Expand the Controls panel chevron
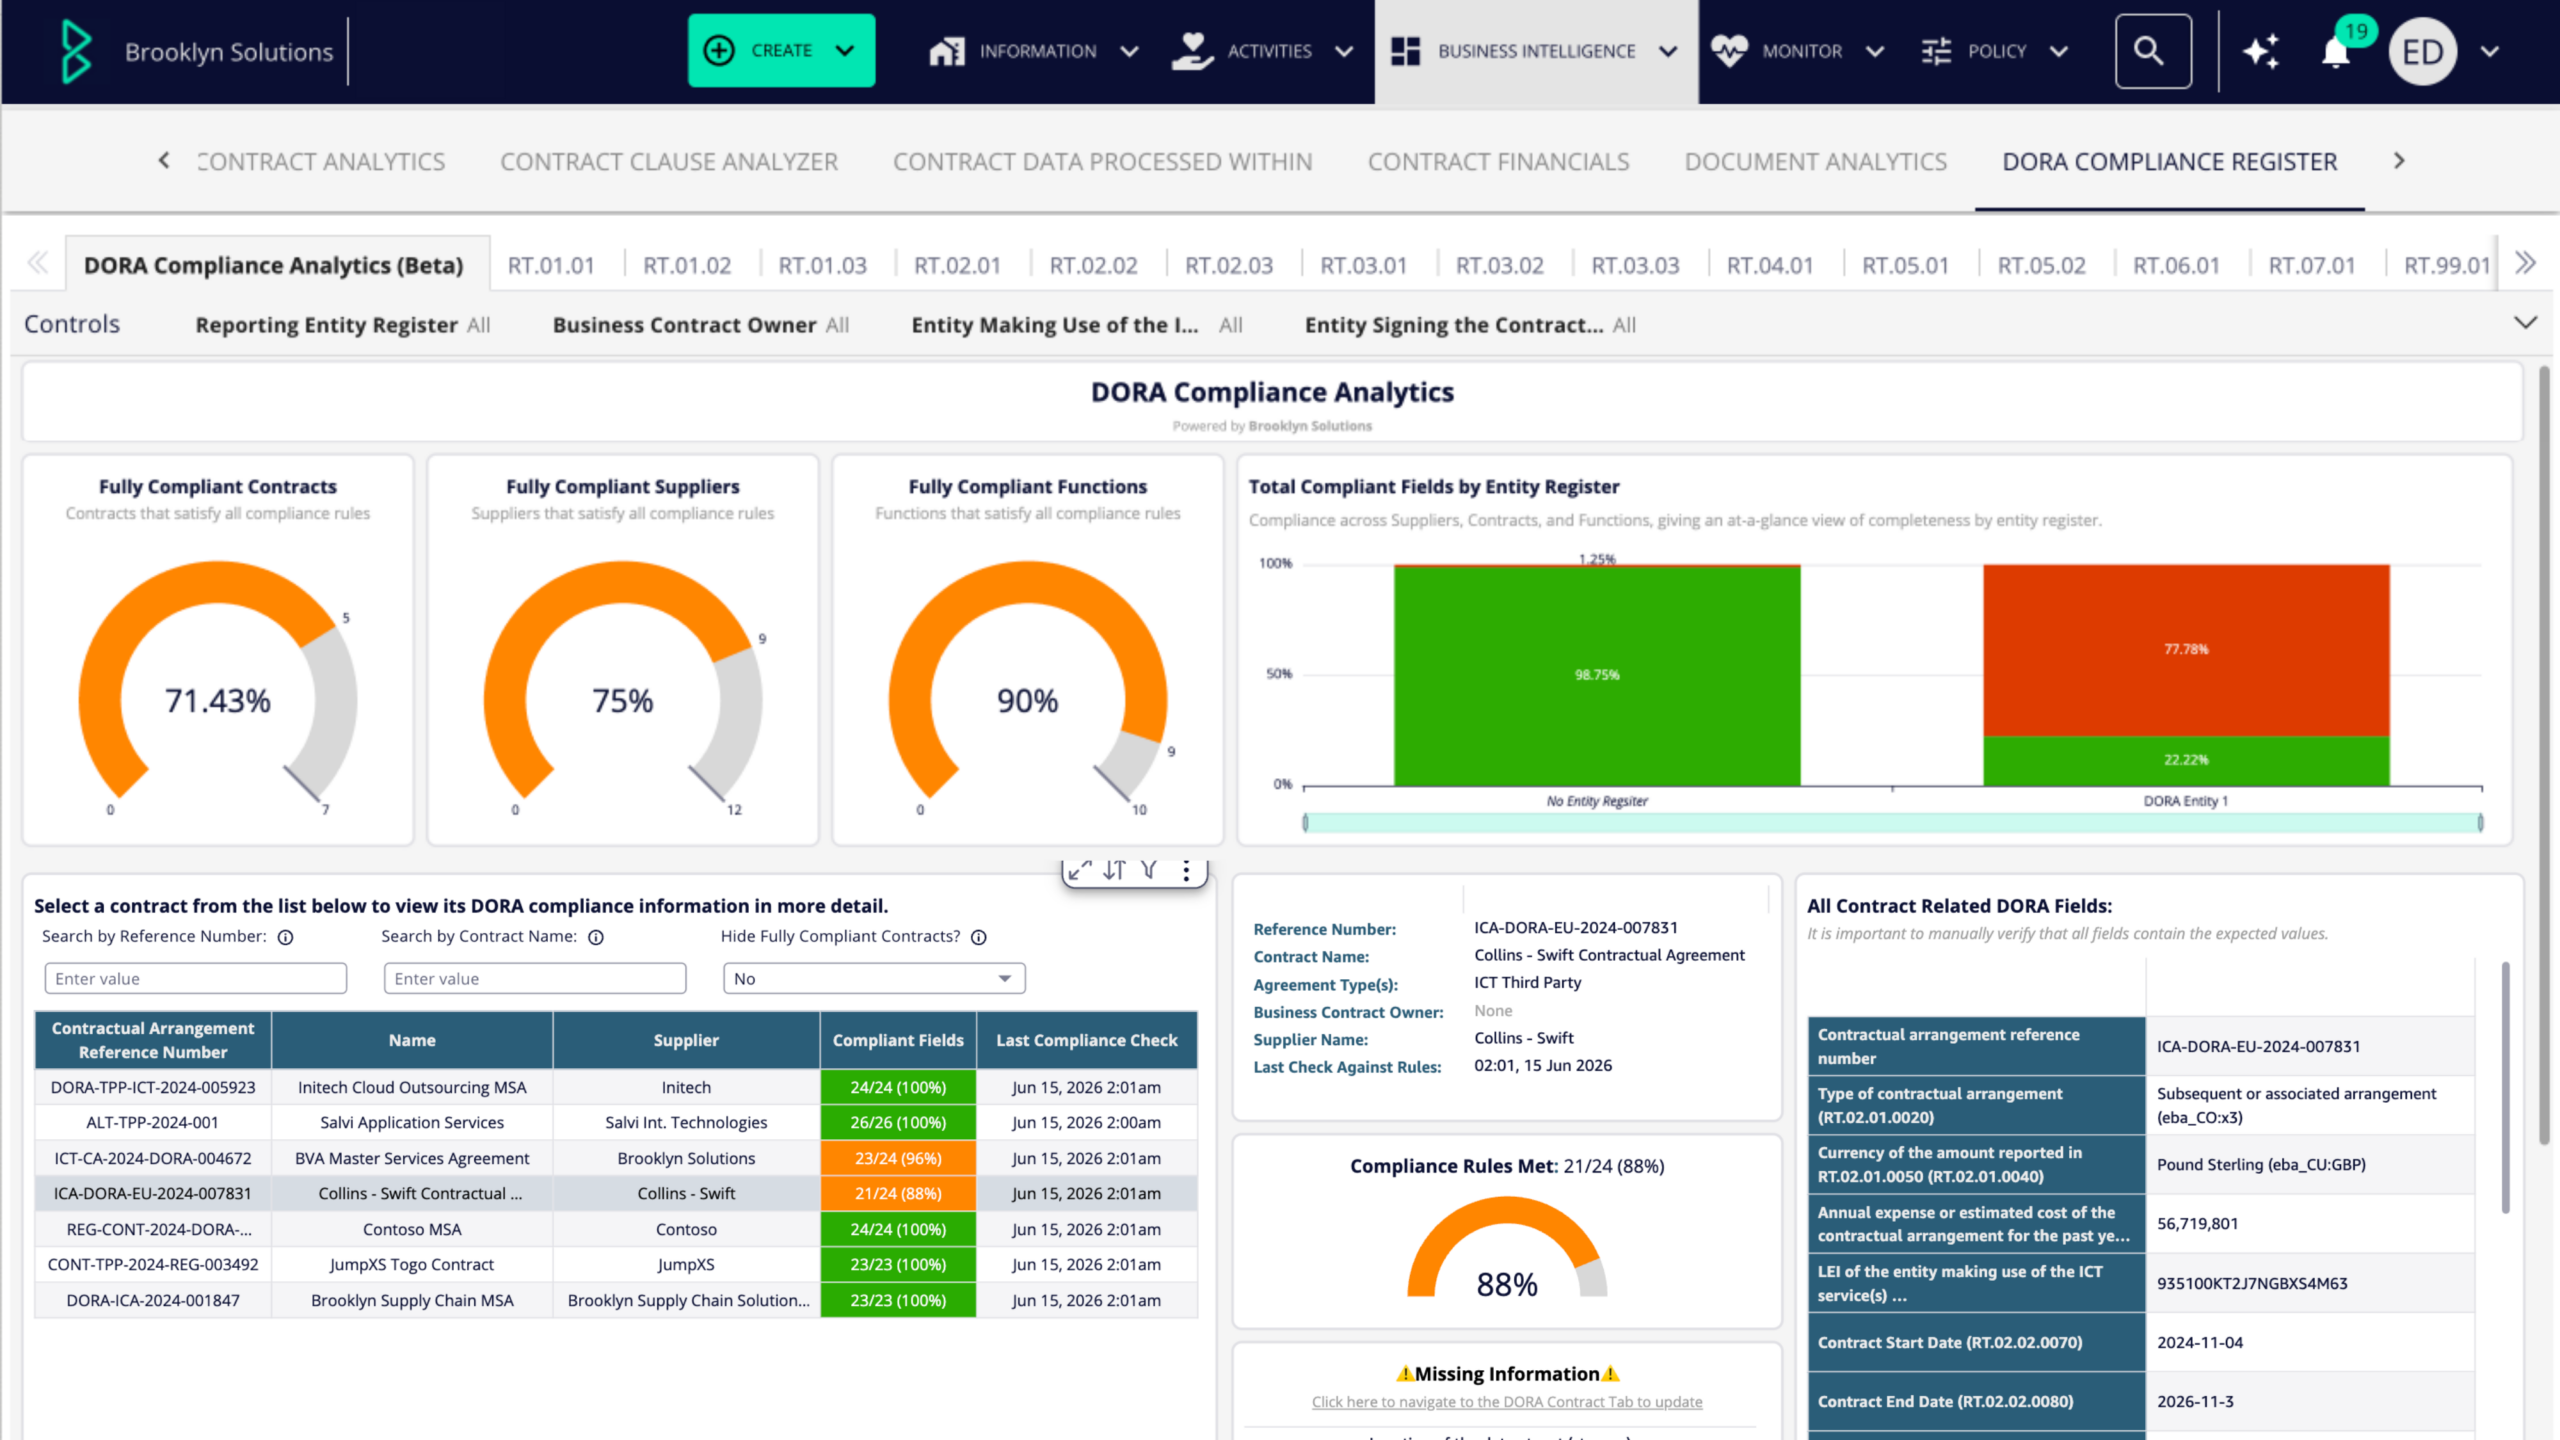The image size is (2560, 1440). (2525, 322)
